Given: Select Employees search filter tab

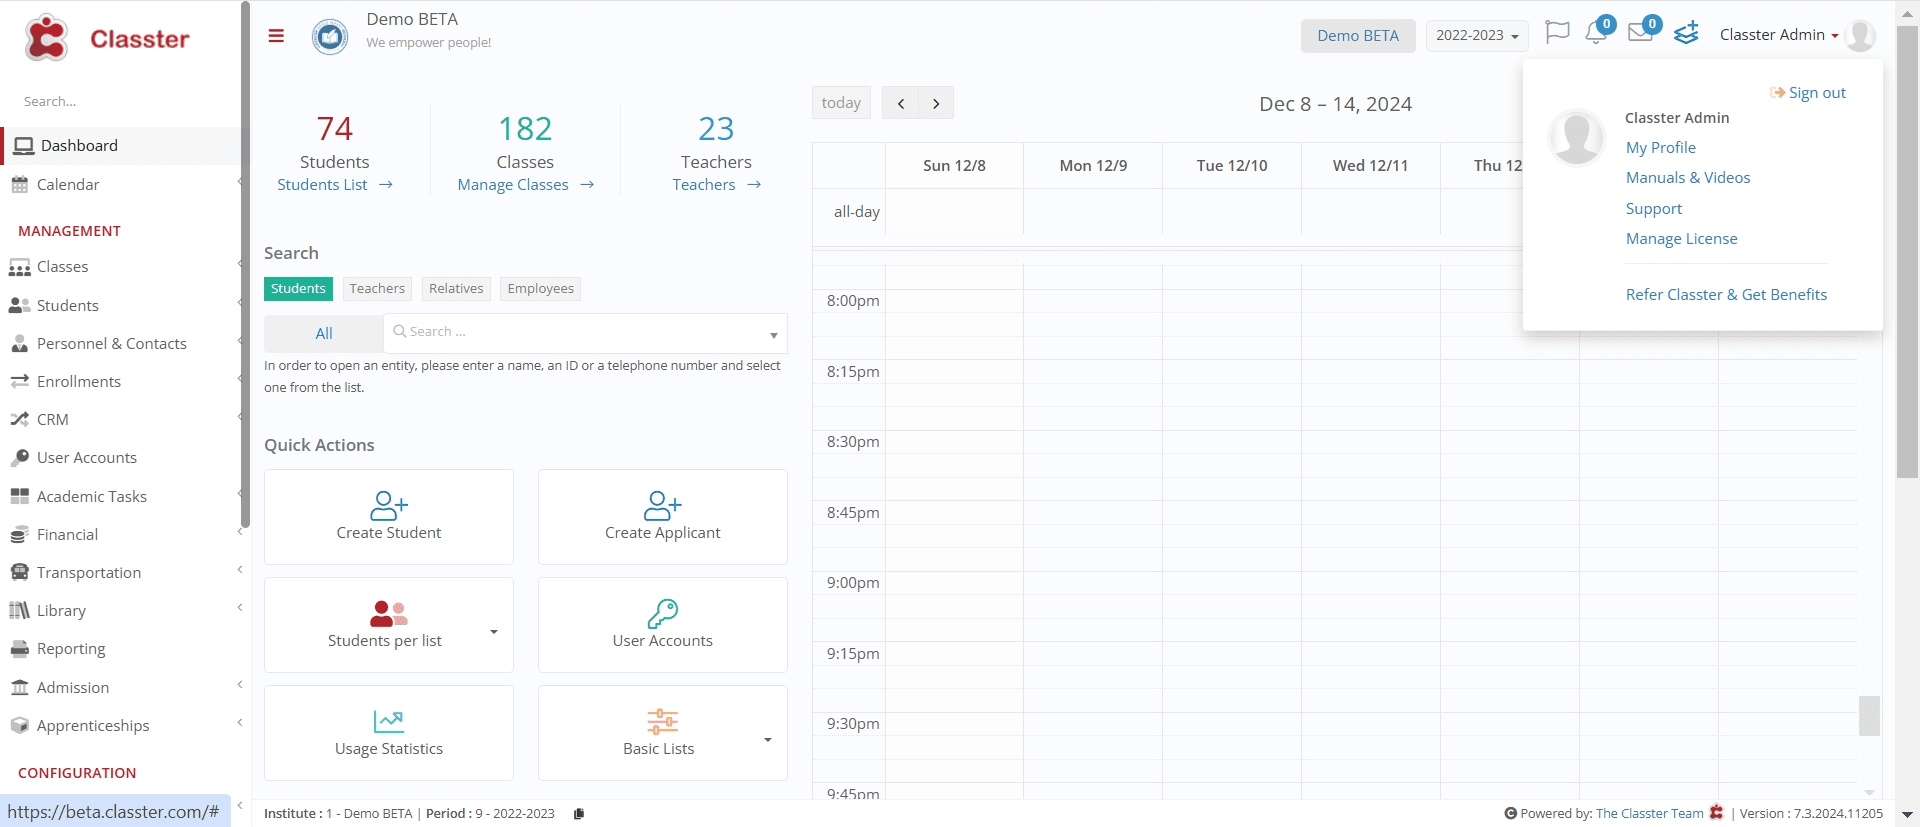Looking at the screenshot, I should click(x=540, y=289).
